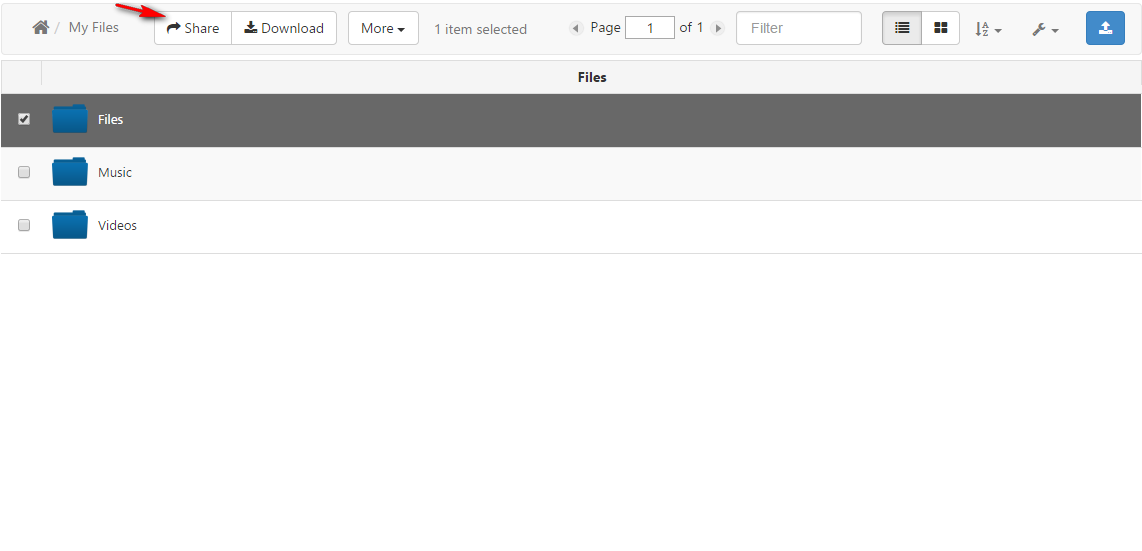Open the folder named Files in the list

click(111, 119)
